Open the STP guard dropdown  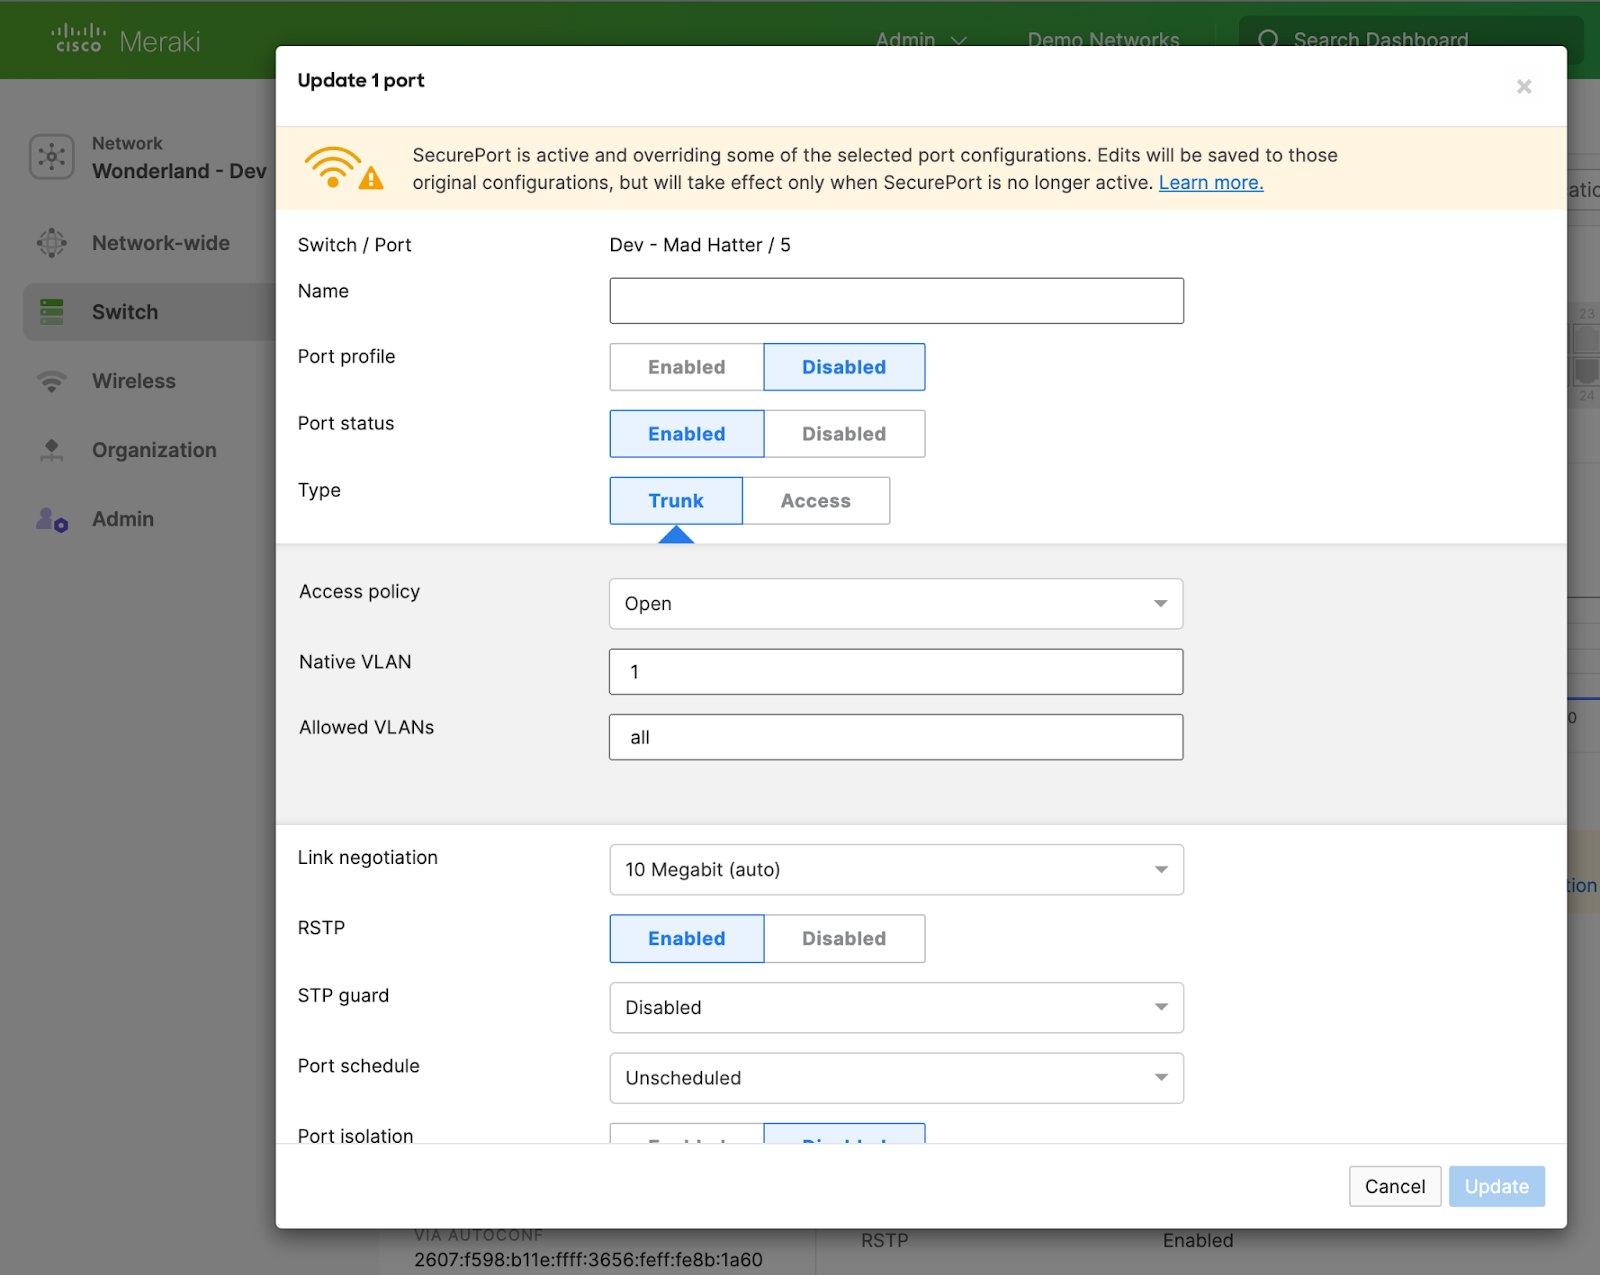(895, 1007)
